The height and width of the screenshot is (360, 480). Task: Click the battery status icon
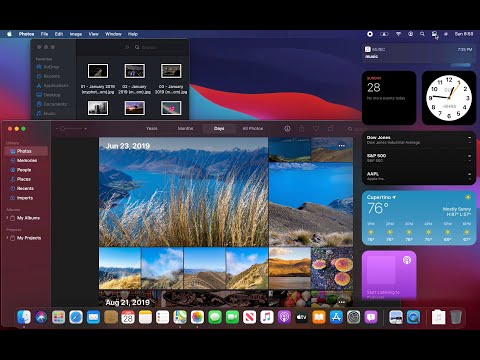tap(384, 34)
